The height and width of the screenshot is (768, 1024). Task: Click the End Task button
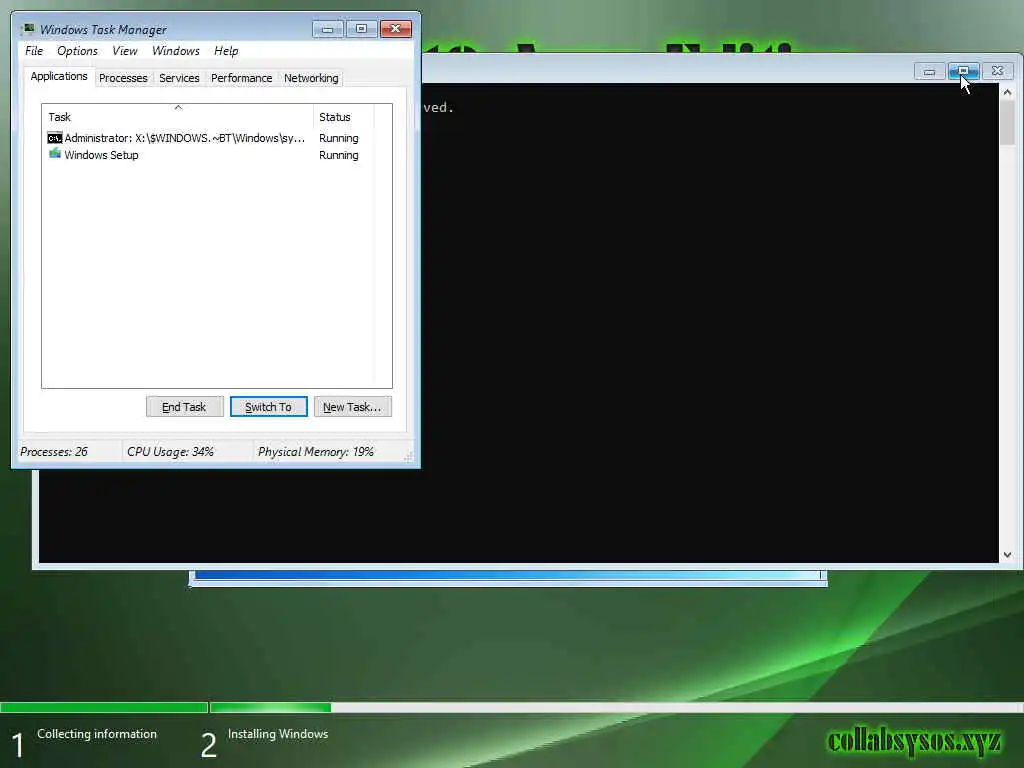pyautogui.click(x=184, y=407)
